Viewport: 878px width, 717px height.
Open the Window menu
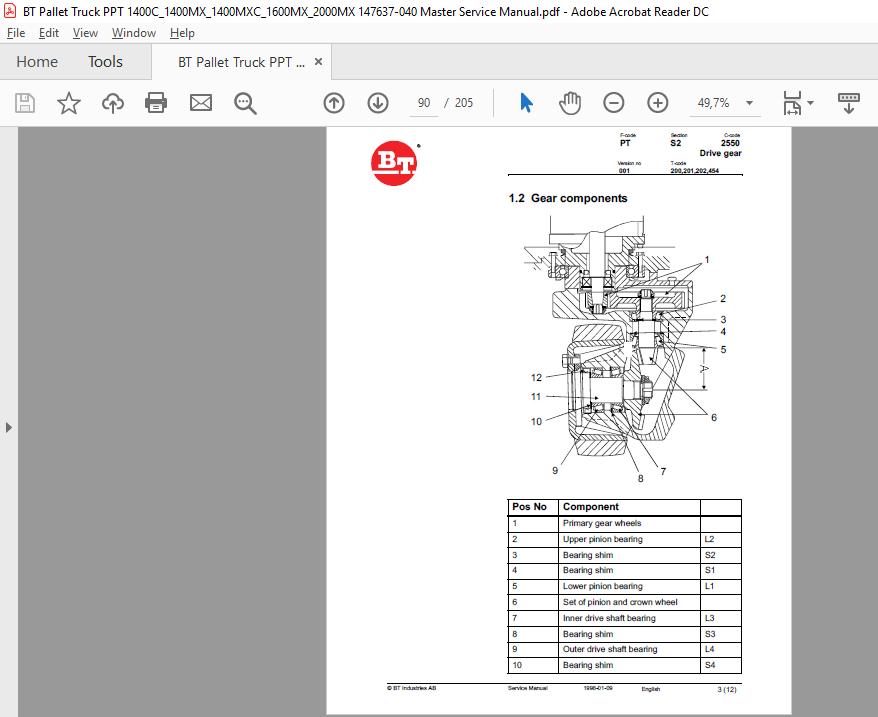(x=134, y=33)
